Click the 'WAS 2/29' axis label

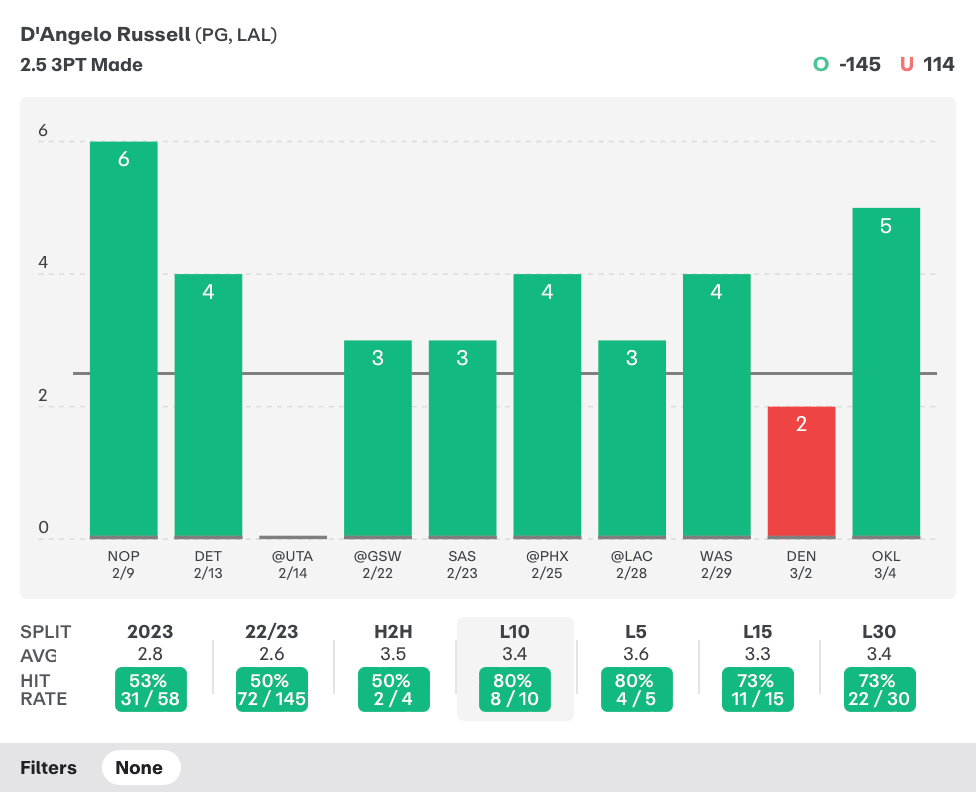[x=716, y=565]
